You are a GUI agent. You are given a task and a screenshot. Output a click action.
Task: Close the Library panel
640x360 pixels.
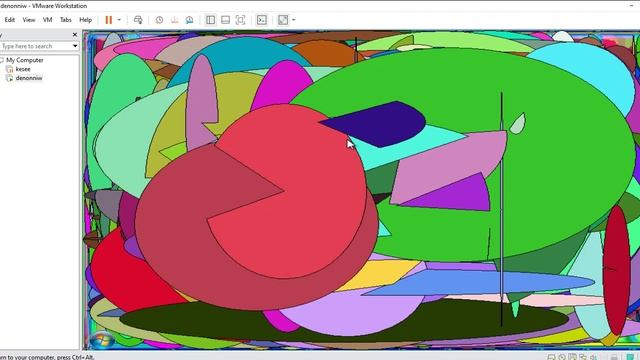pos(75,35)
